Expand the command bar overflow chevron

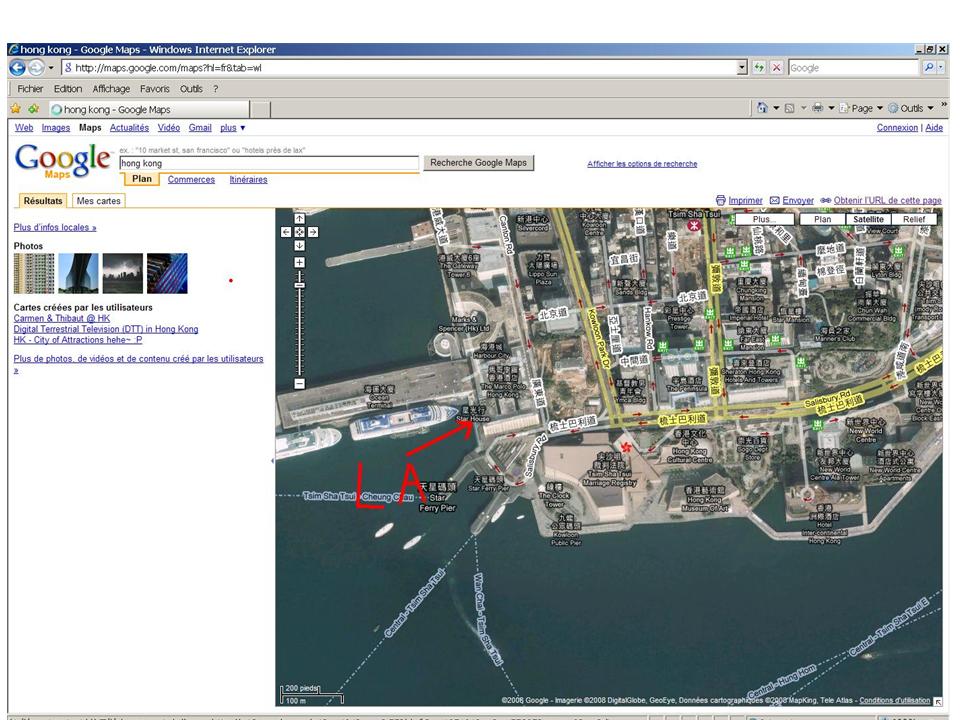[943, 105]
